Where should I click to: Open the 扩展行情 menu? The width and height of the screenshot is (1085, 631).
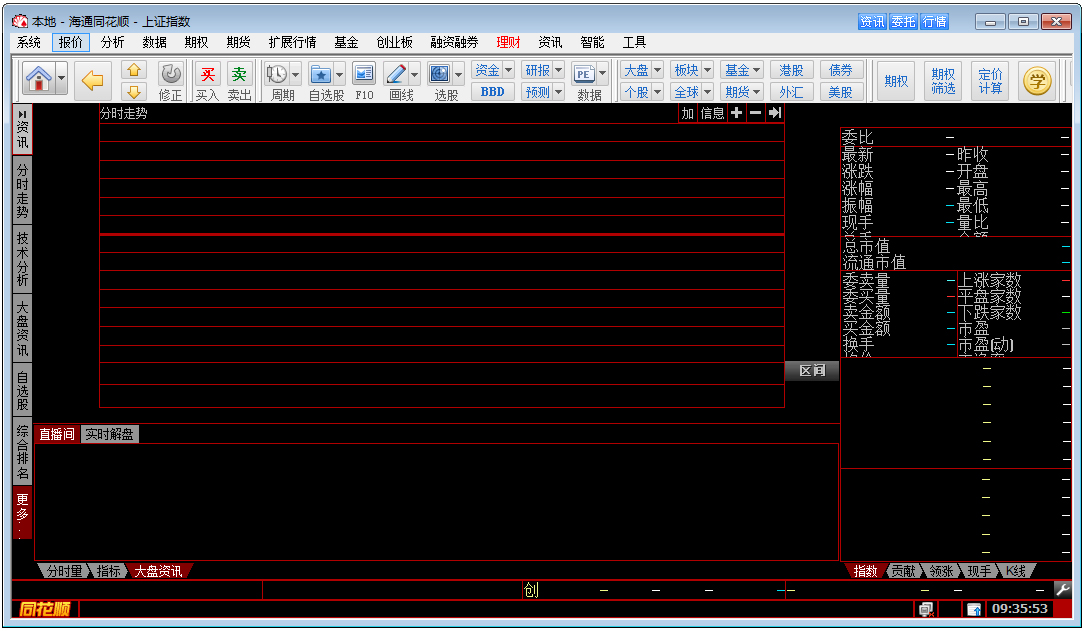[x=292, y=42]
